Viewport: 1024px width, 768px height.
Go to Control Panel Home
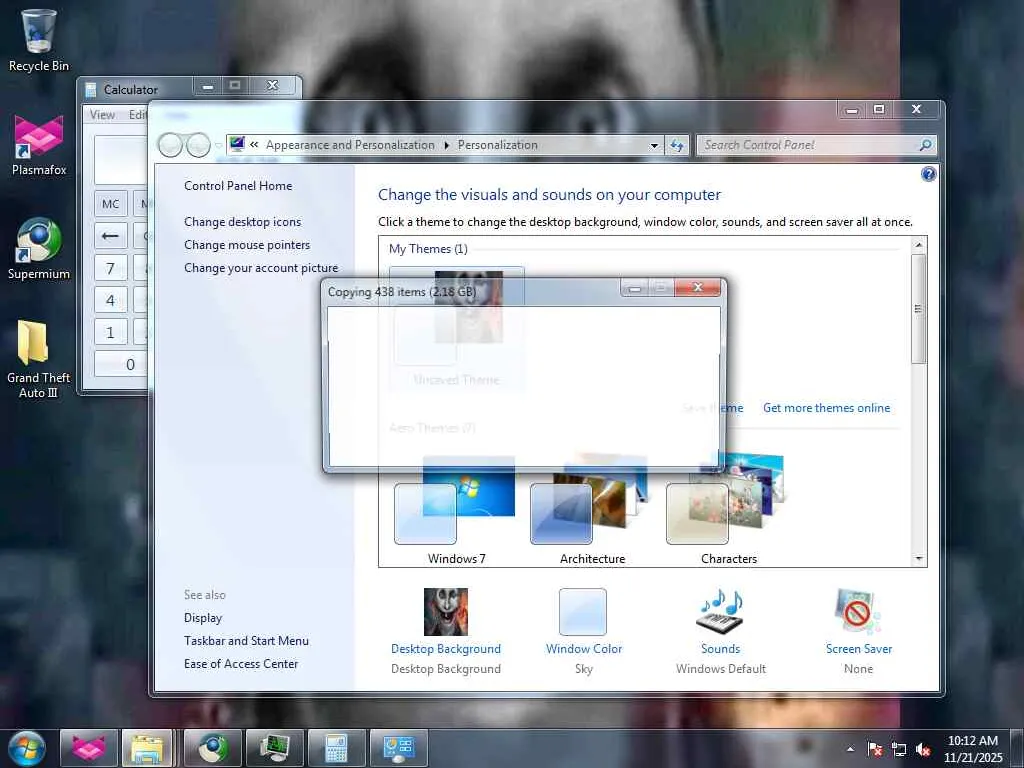click(238, 185)
